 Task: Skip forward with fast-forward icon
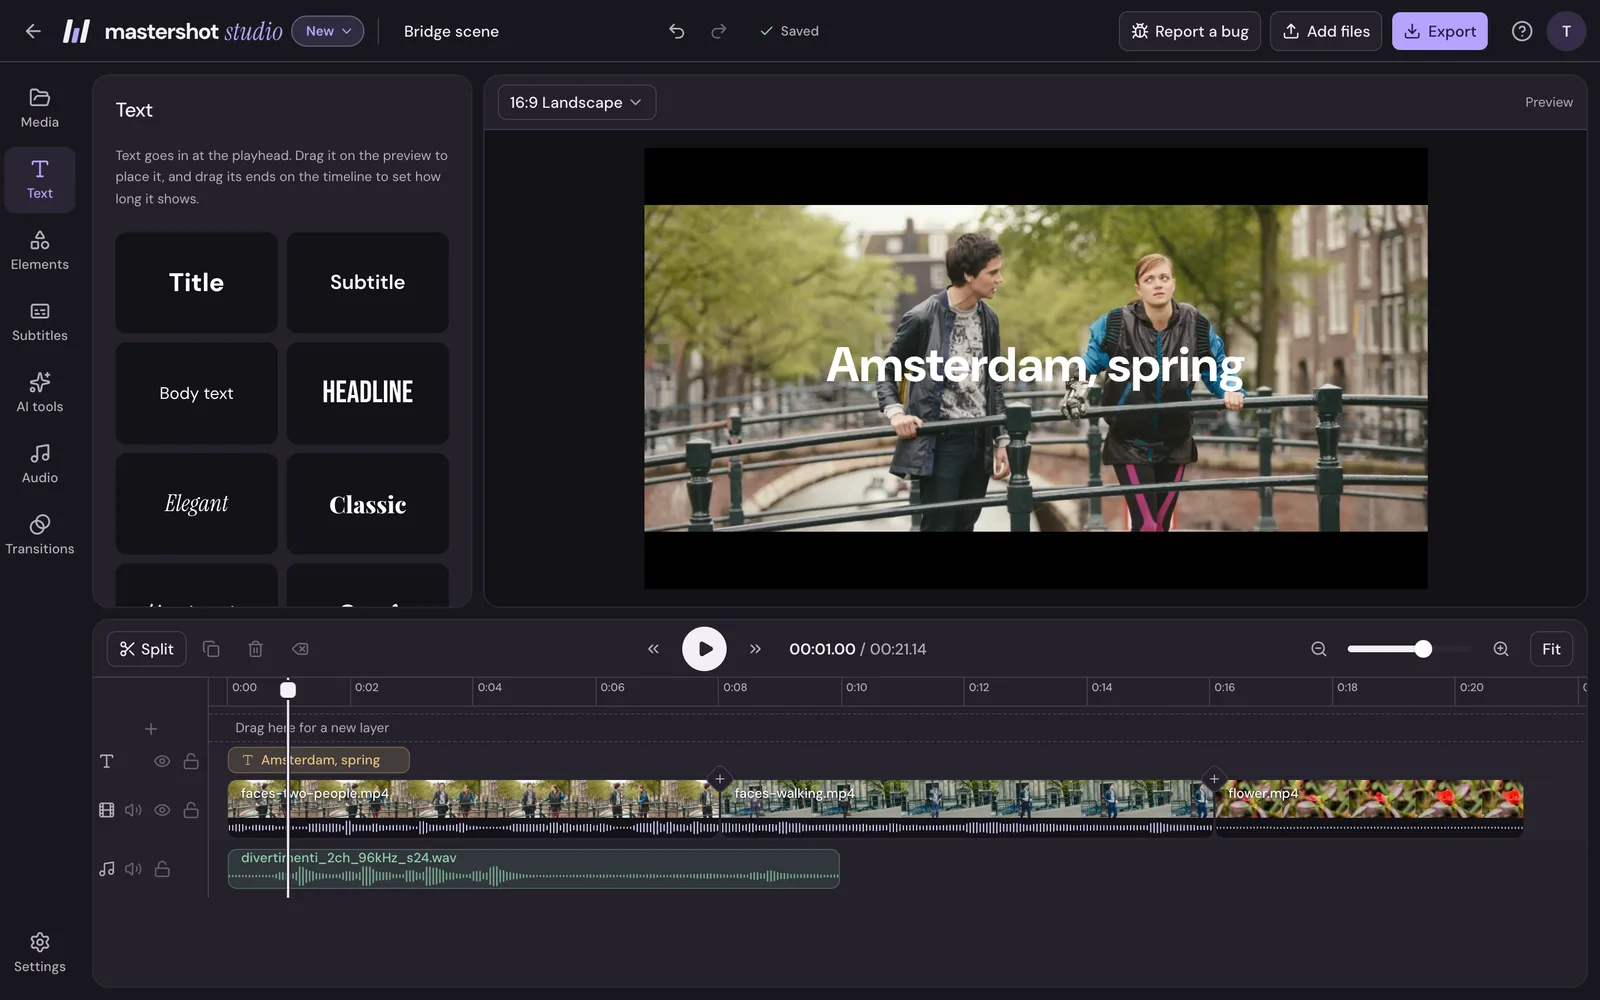coord(755,649)
